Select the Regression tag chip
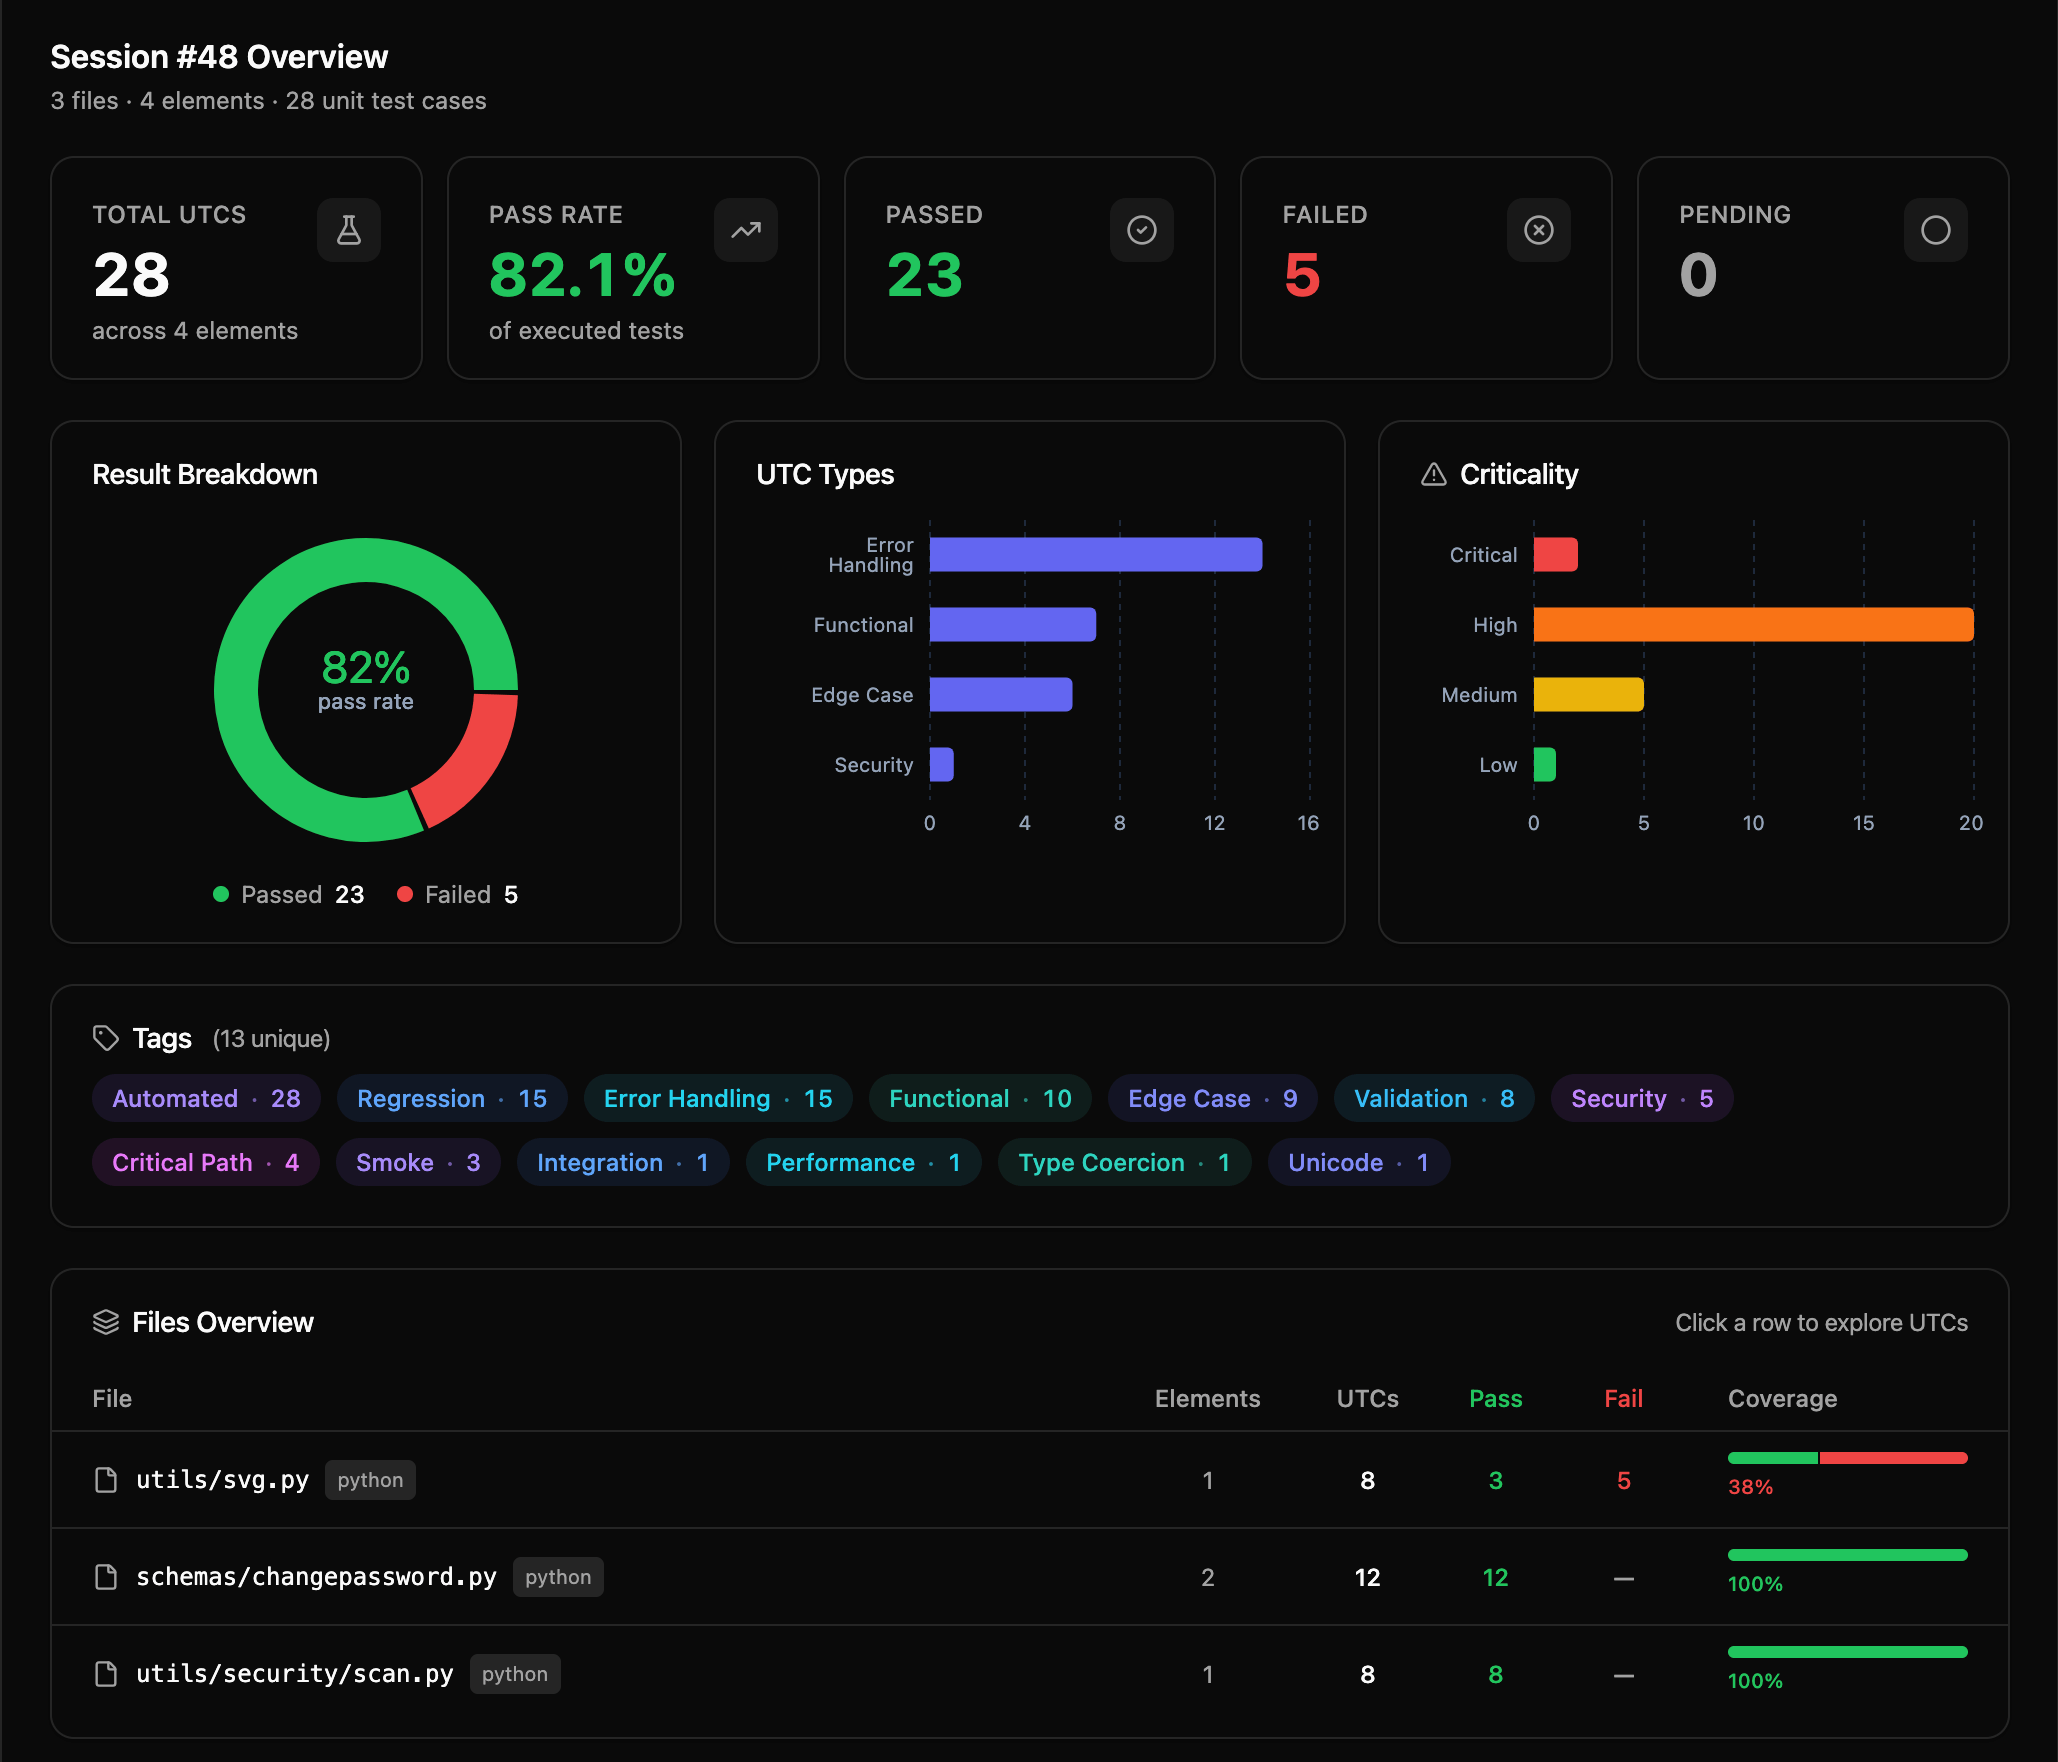 pos(452,1098)
